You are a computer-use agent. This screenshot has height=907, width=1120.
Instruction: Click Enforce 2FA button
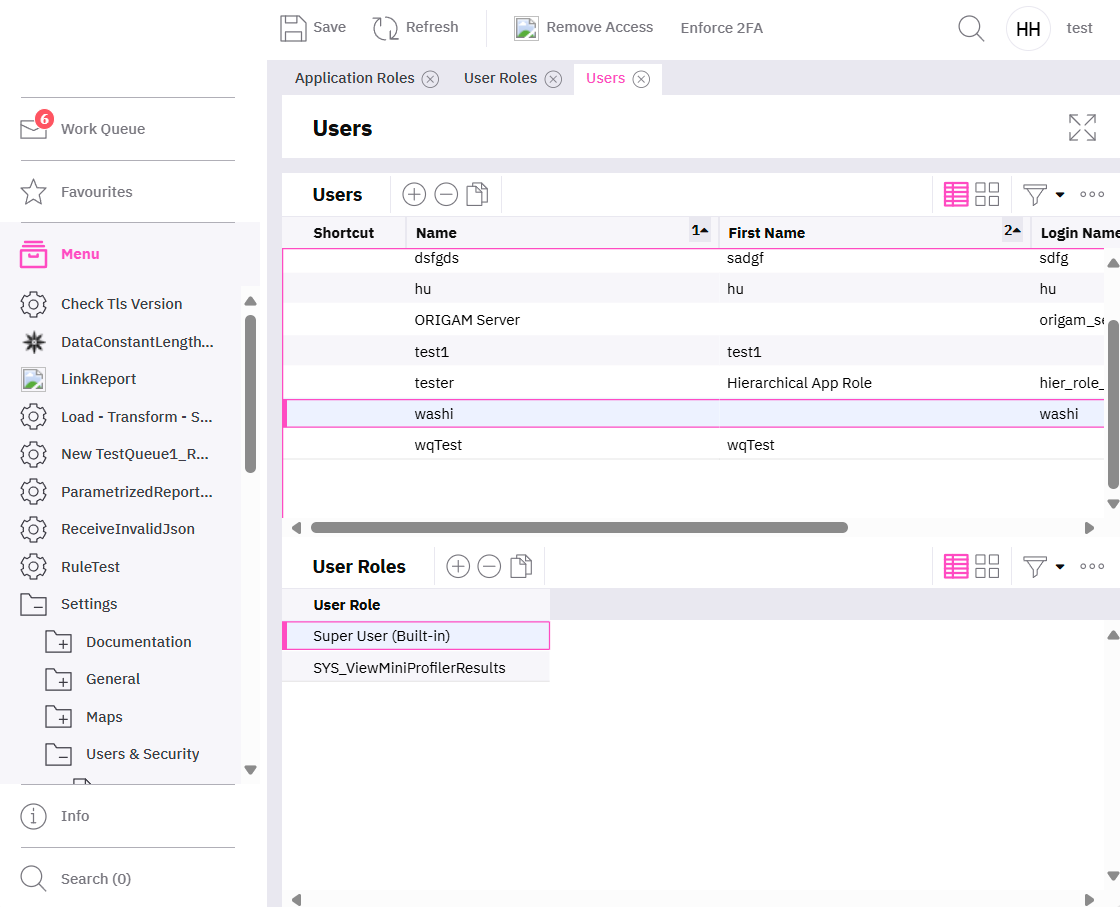click(x=721, y=28)
